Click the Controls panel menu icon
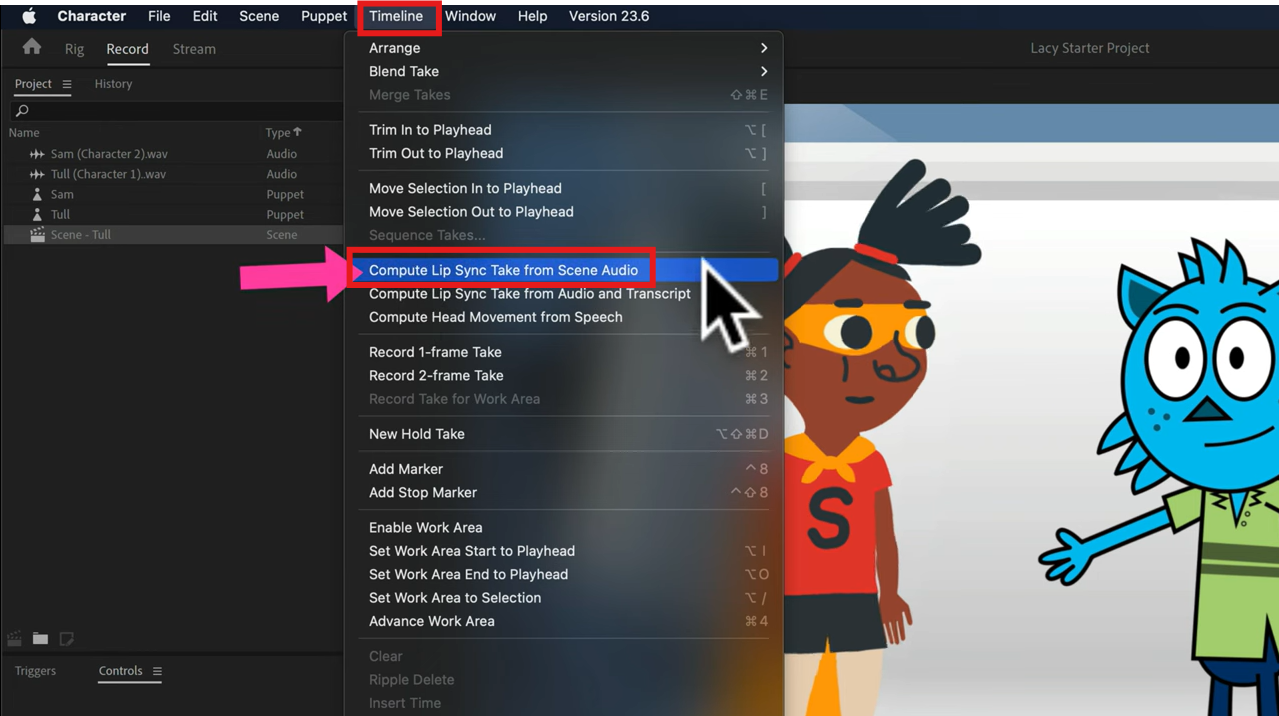 [x=157, y=671]
